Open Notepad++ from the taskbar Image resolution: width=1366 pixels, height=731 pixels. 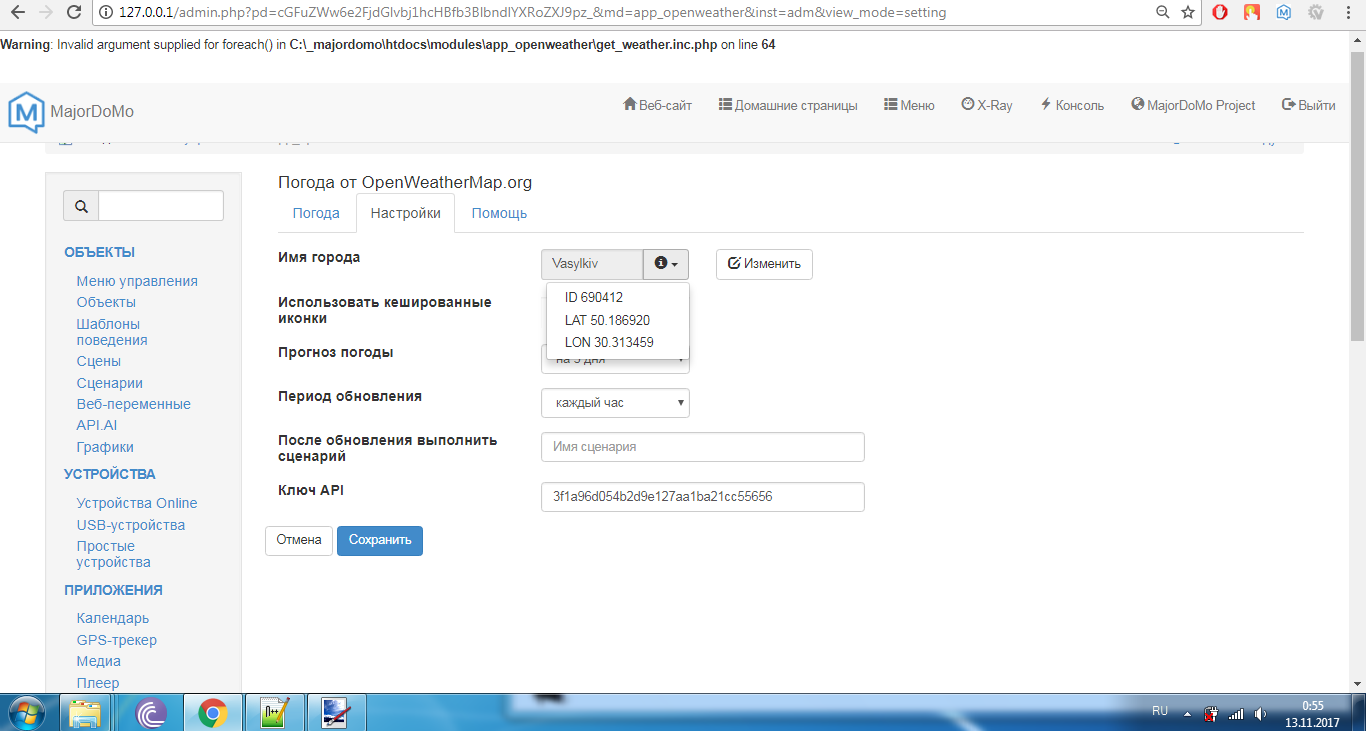tap(273, 713)
